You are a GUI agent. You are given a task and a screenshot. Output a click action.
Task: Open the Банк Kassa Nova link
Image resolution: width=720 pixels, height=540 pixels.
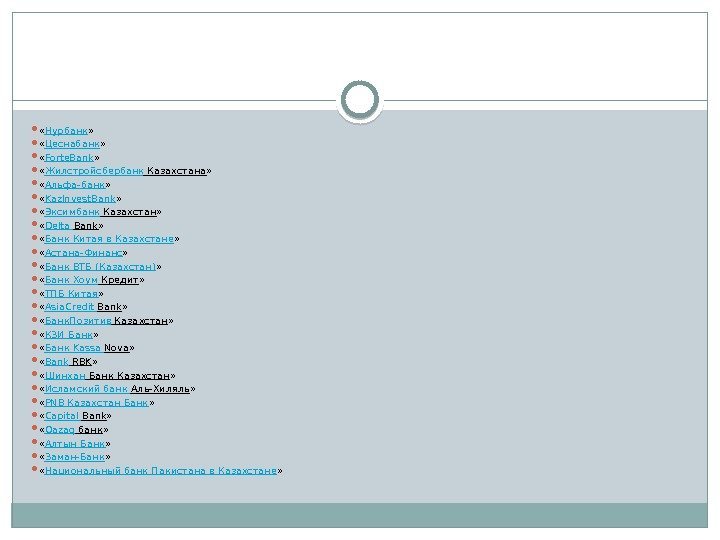pyautogui.click(x=87, y=348)
